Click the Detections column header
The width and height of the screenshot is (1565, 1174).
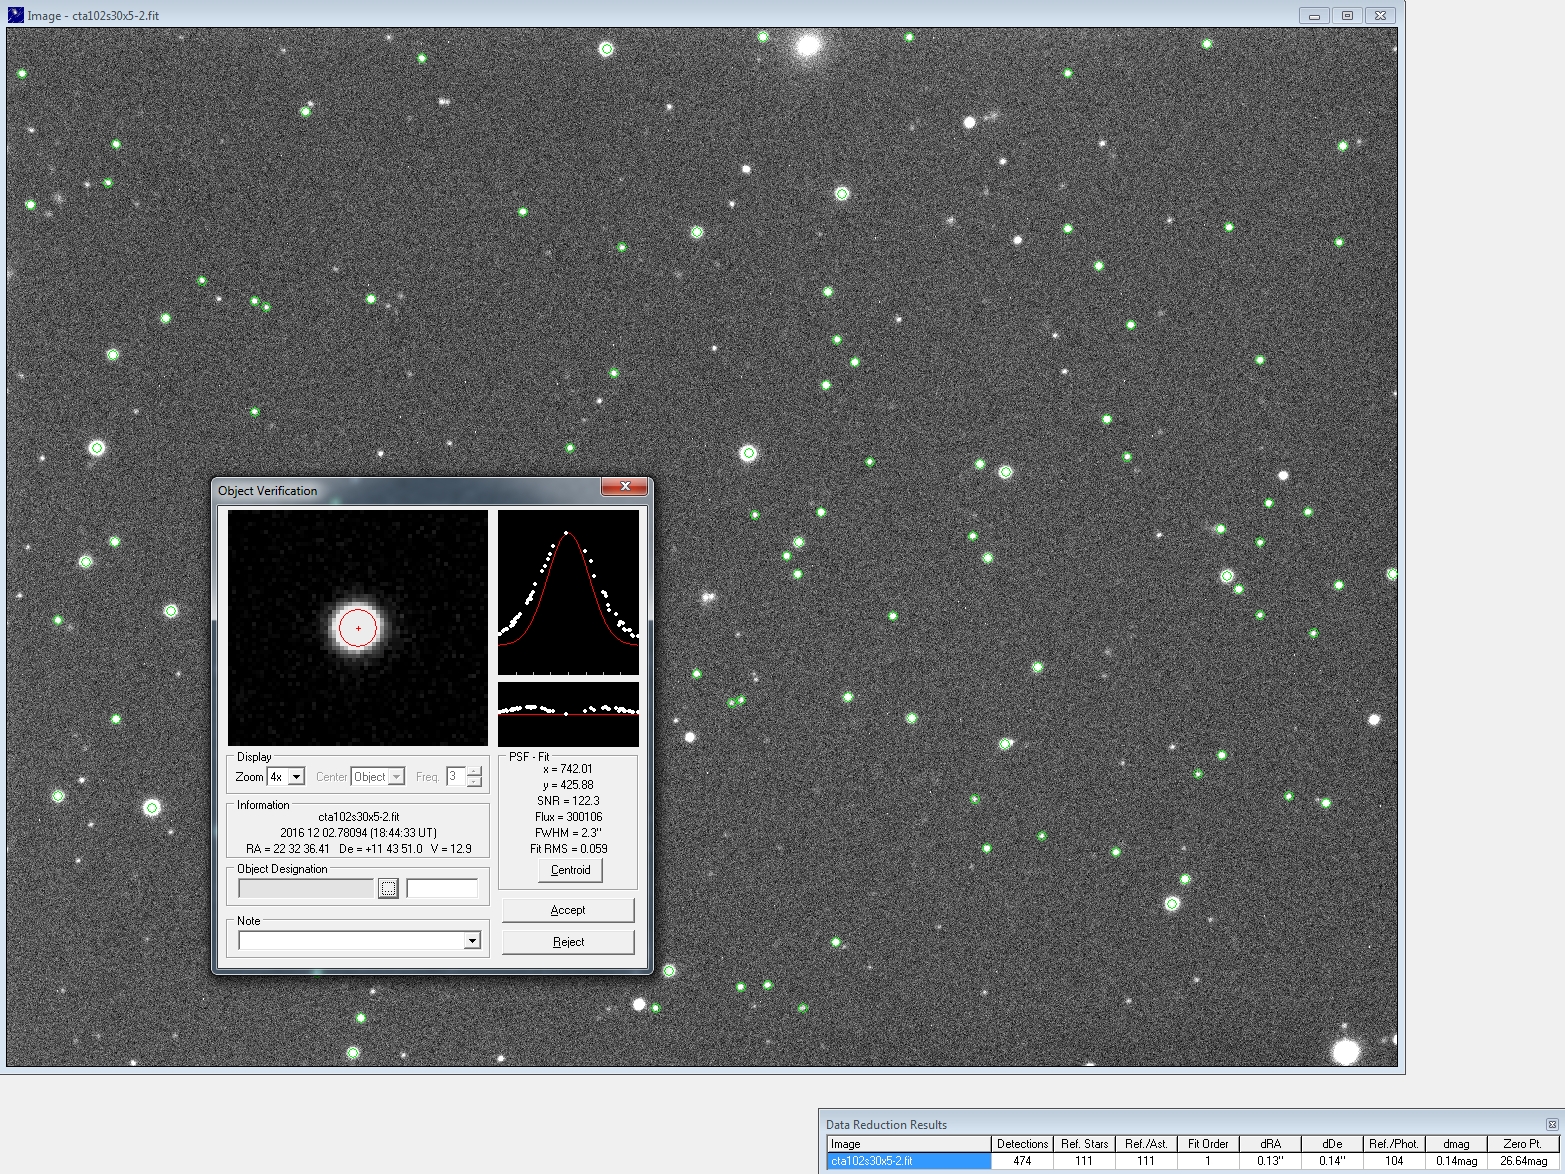coord(1022,1144)
